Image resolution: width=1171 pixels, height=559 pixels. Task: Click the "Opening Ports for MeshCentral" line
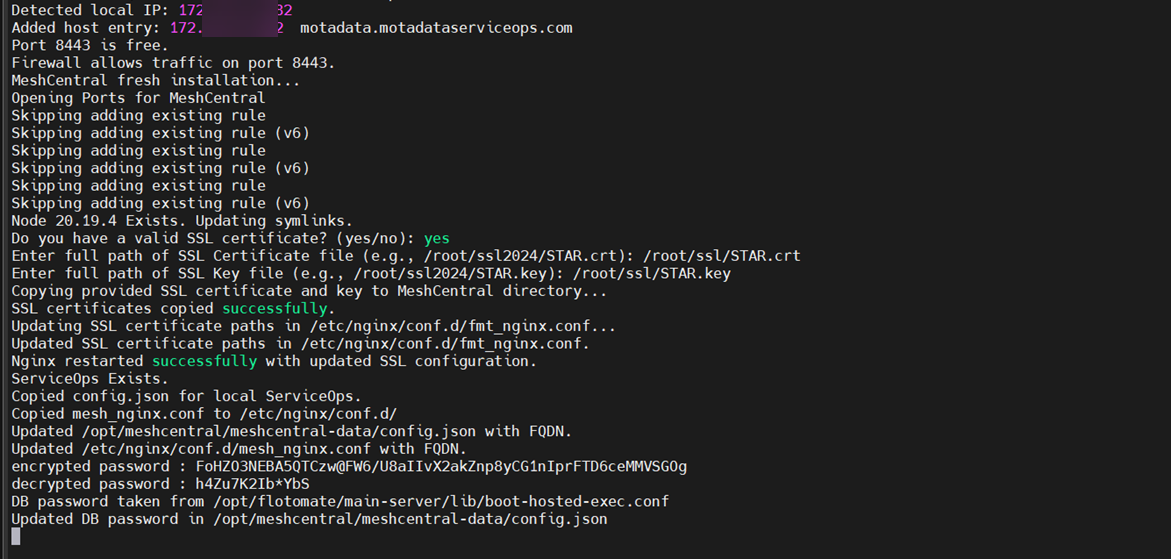pyautogui.click(x=138, y=98)
